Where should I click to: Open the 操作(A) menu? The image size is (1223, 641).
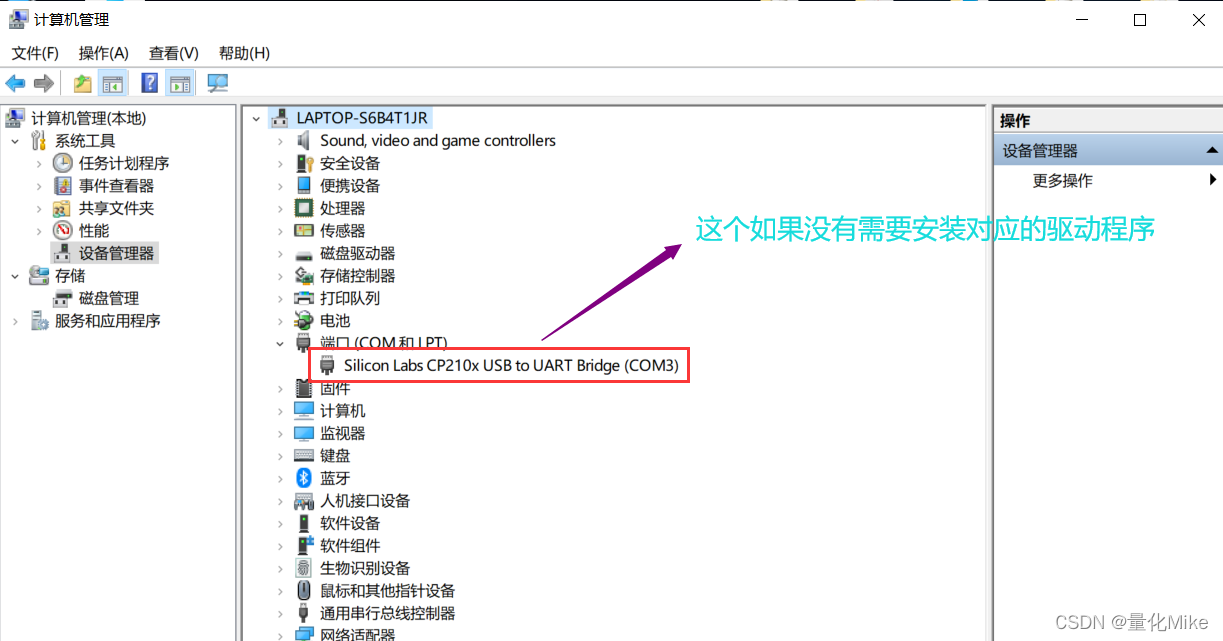(103, 53)
